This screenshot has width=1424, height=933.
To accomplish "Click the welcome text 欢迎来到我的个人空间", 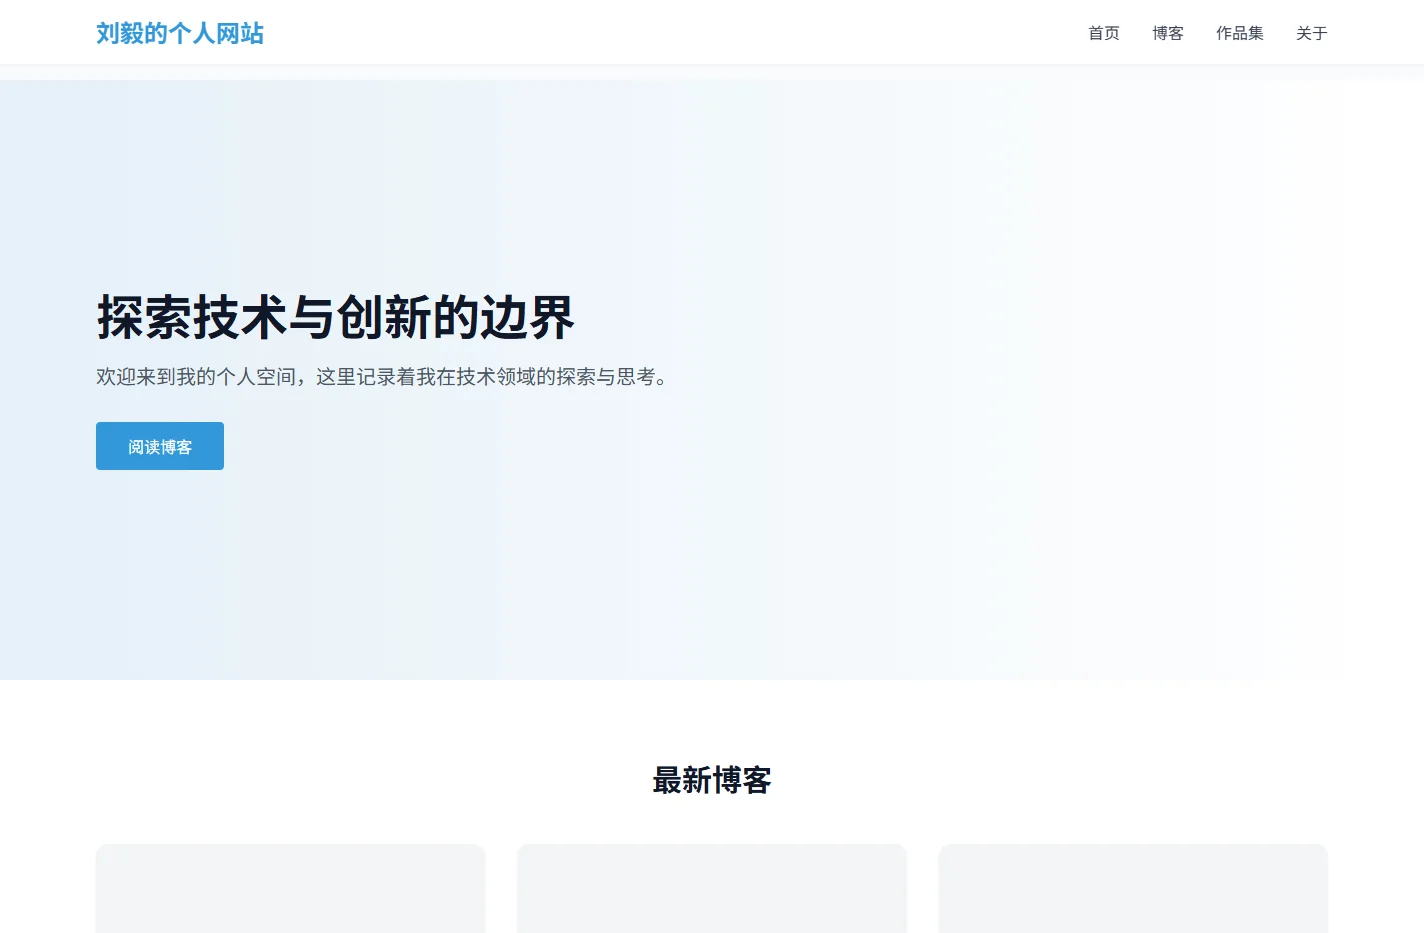I will click(x=196, y=376).
